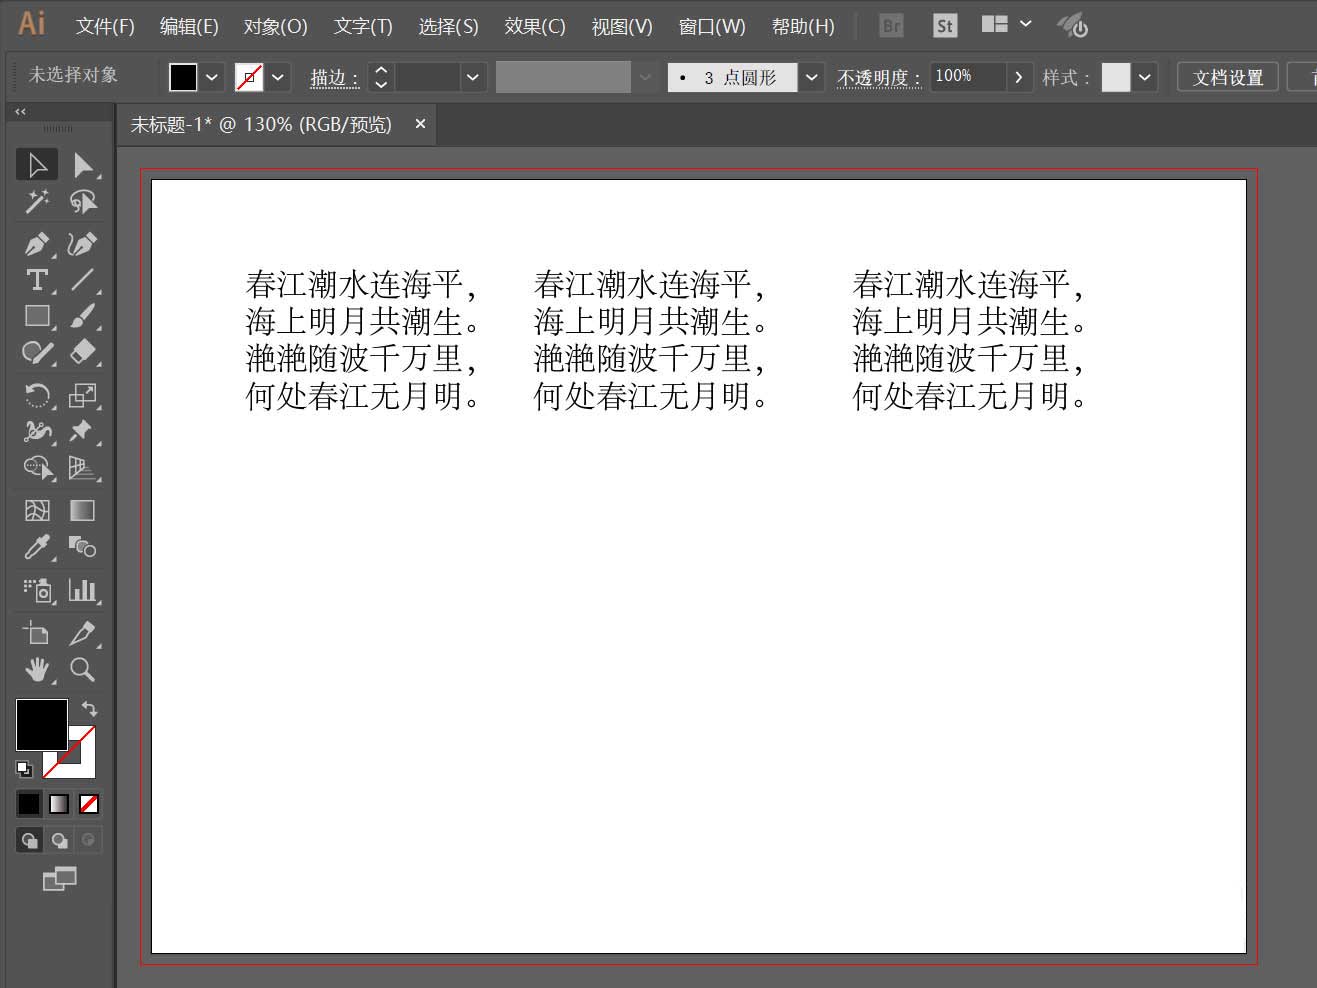Enable Draw Inside mode
The image size is (1317, 988).
(89, 840)
